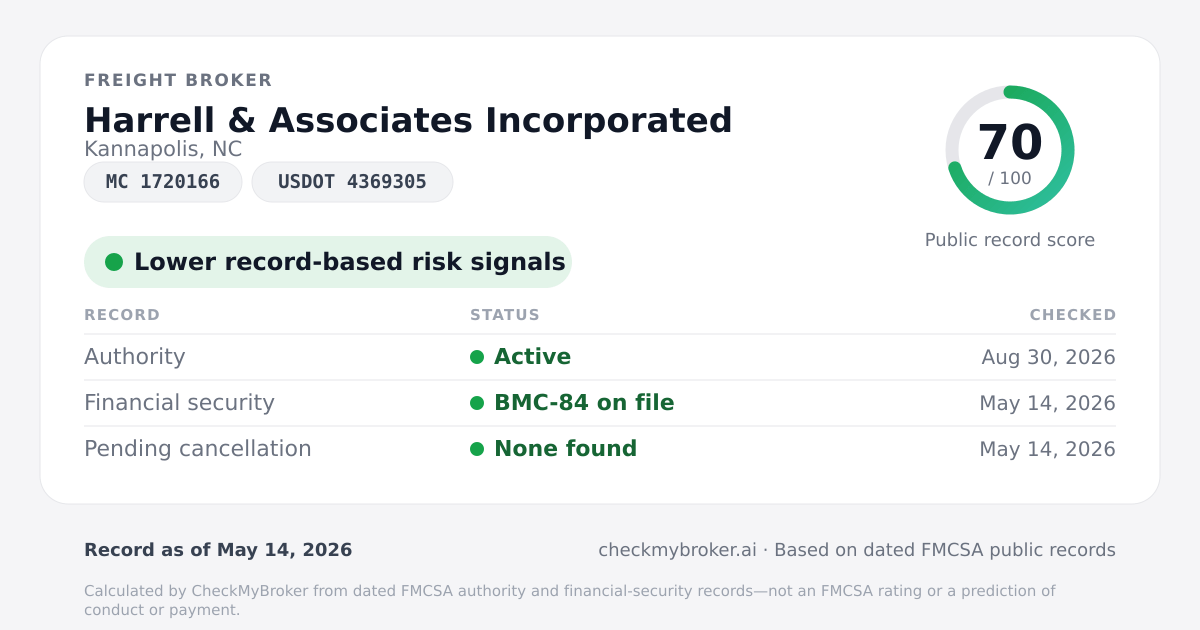The image size is (1200, 630).
Task: Select the Financial security record row
Action: [600, 403]
